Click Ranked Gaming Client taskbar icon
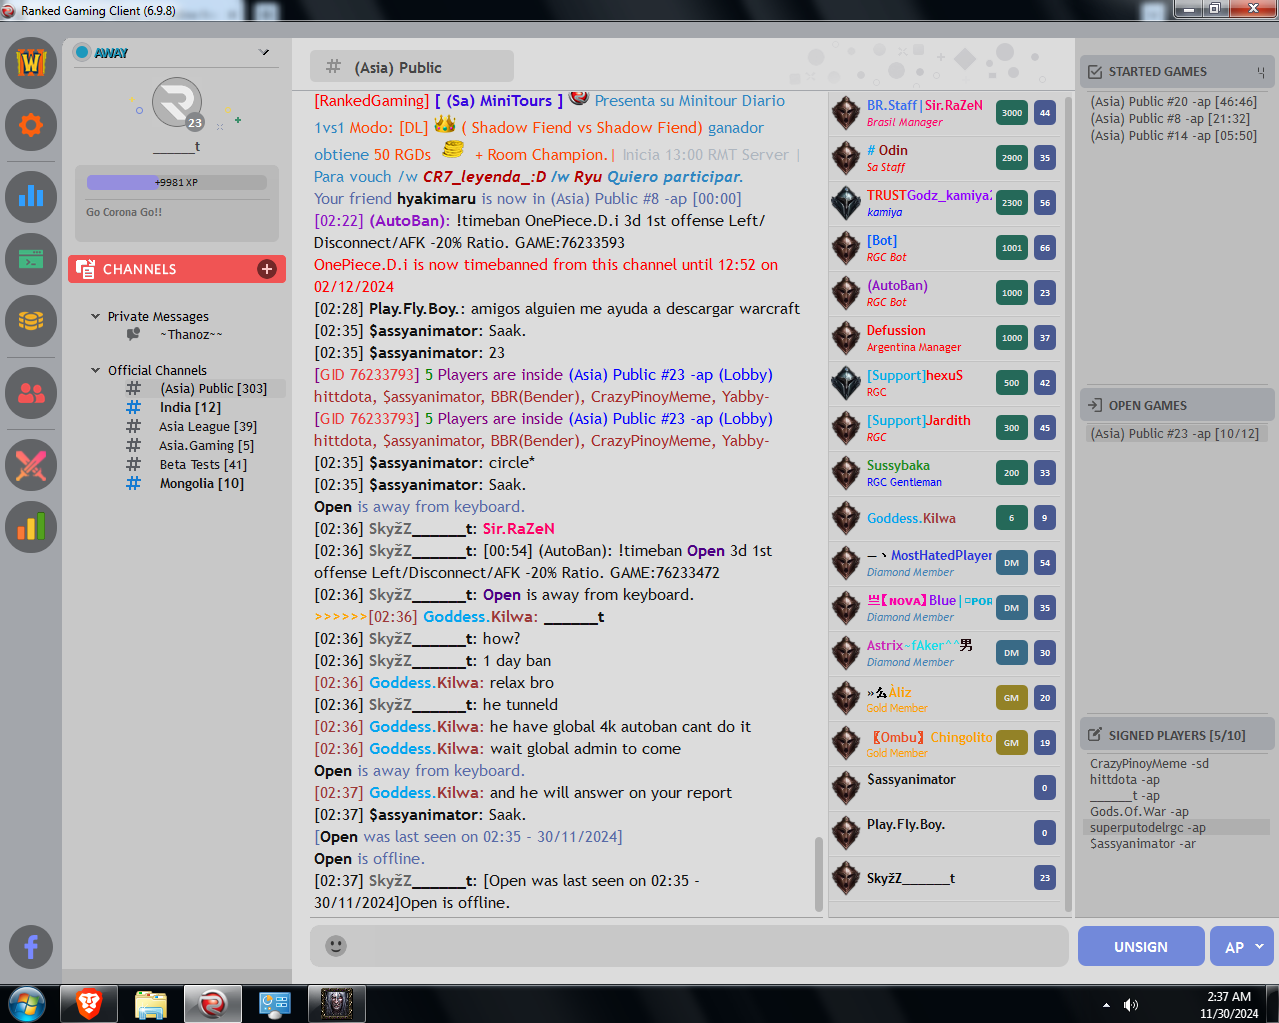This screenshot has height=1023, width=1279. pyautogui.click(x=212, y=1004)
